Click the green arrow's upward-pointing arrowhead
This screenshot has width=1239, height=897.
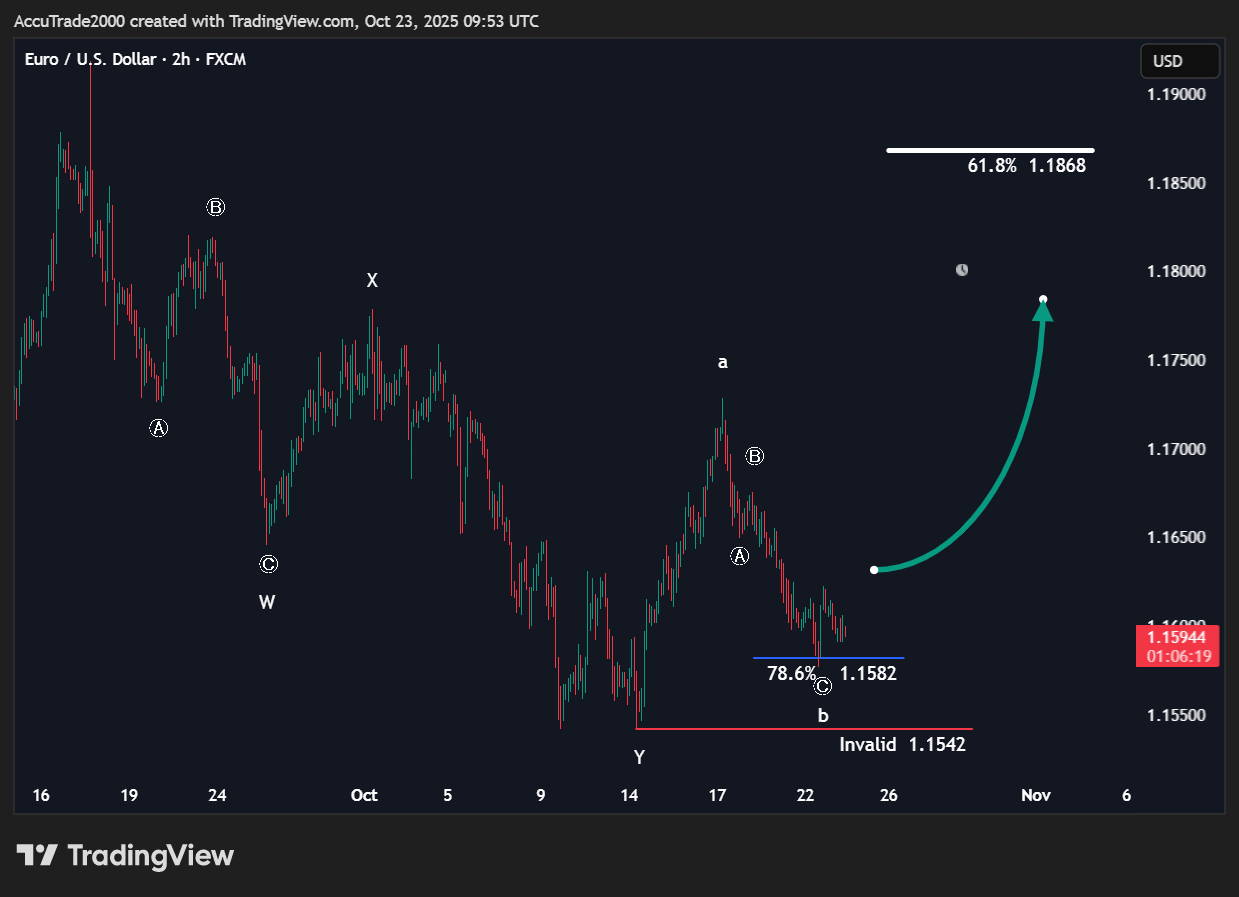1043,310
